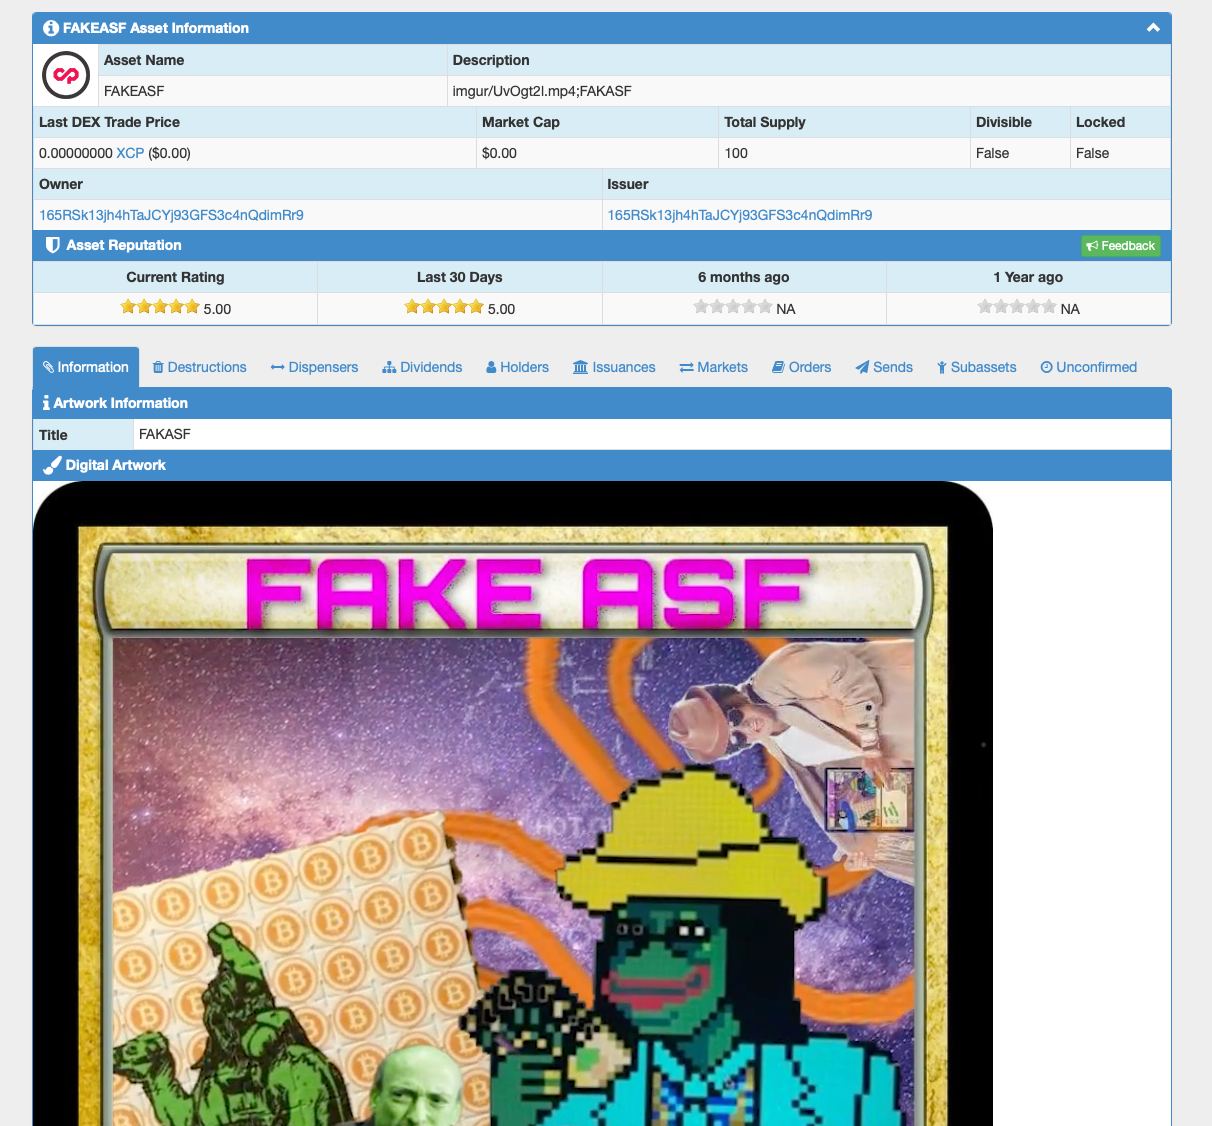
Task: View the Markets tab
Action: [x=714, y=367]
